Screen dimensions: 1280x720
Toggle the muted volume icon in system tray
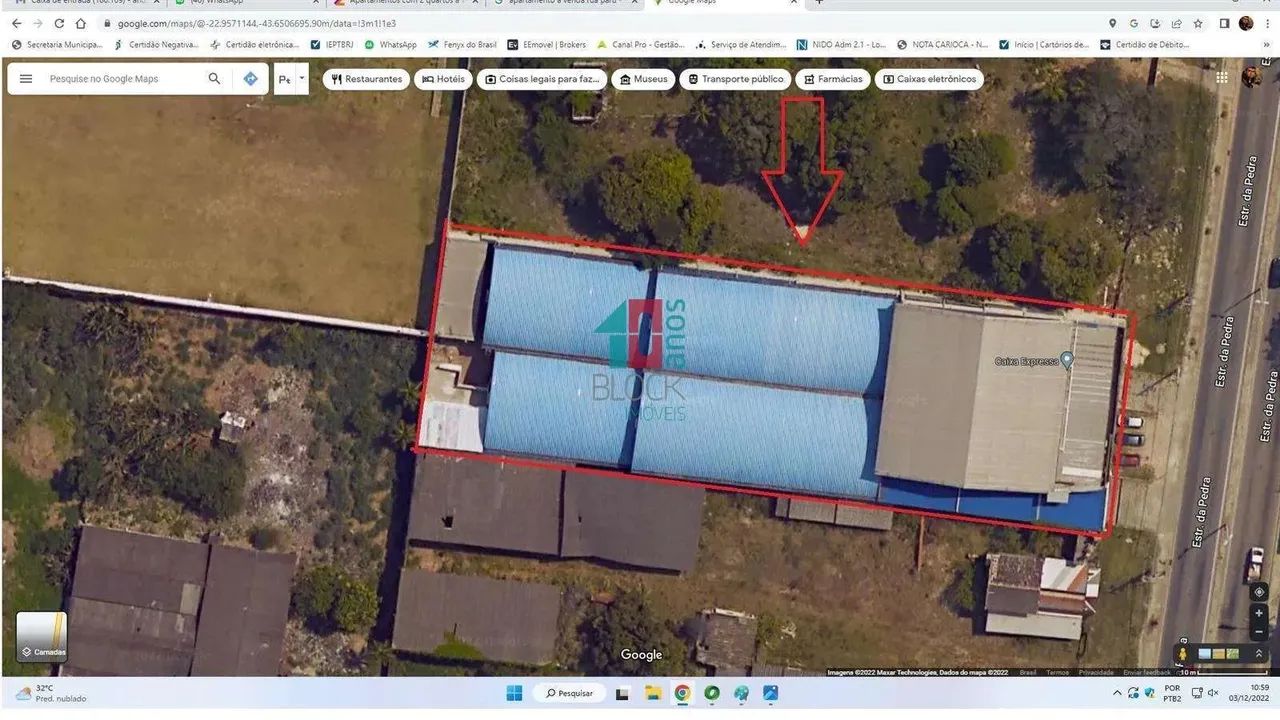click(x=1213, y=693)
